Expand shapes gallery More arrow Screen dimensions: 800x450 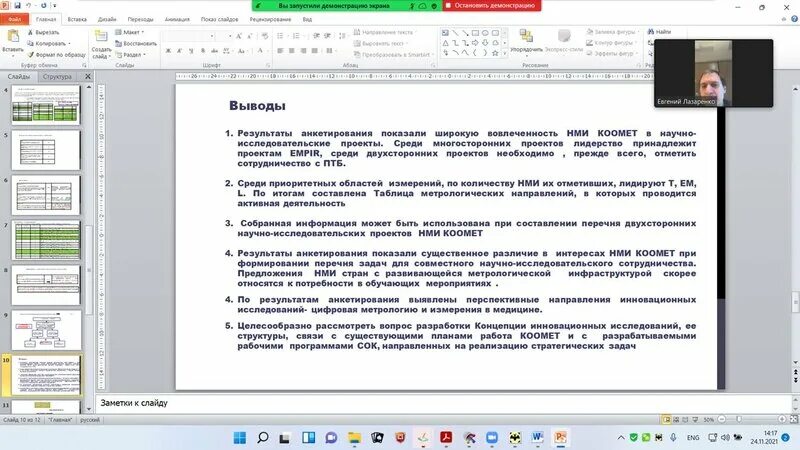pos(505,53)
